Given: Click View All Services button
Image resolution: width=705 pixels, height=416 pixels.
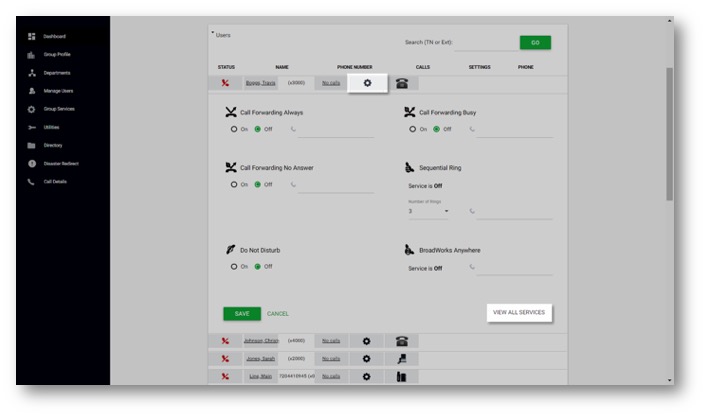Looking at the screenshot, I should point(519,313).
